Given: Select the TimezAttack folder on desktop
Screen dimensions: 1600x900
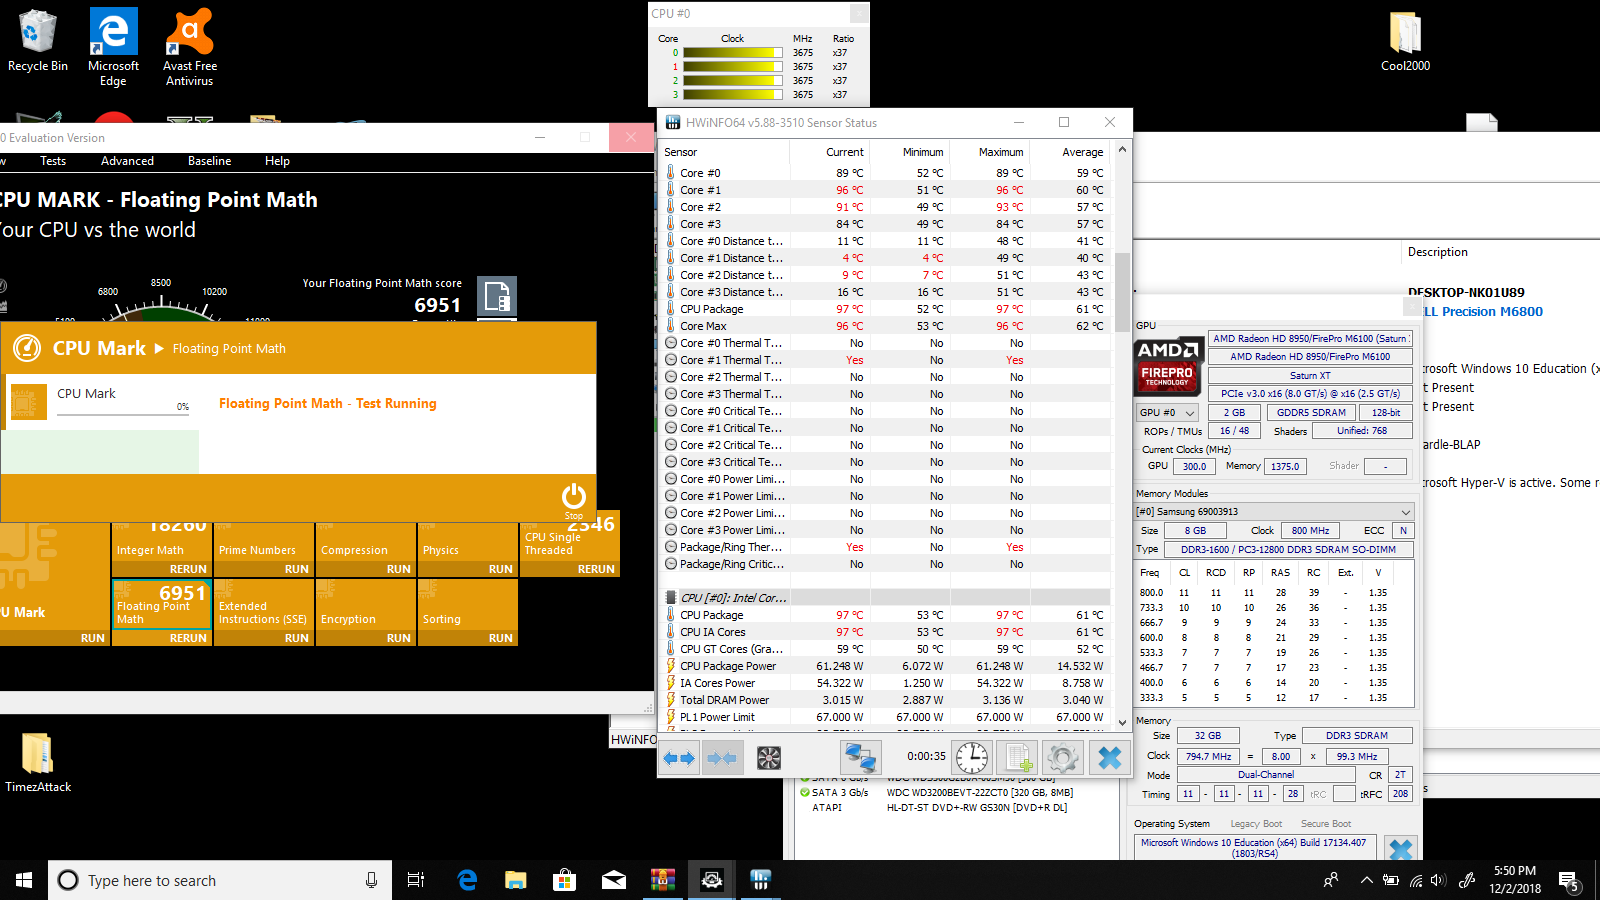Looking at the screenshot, I should click(38, 762).
